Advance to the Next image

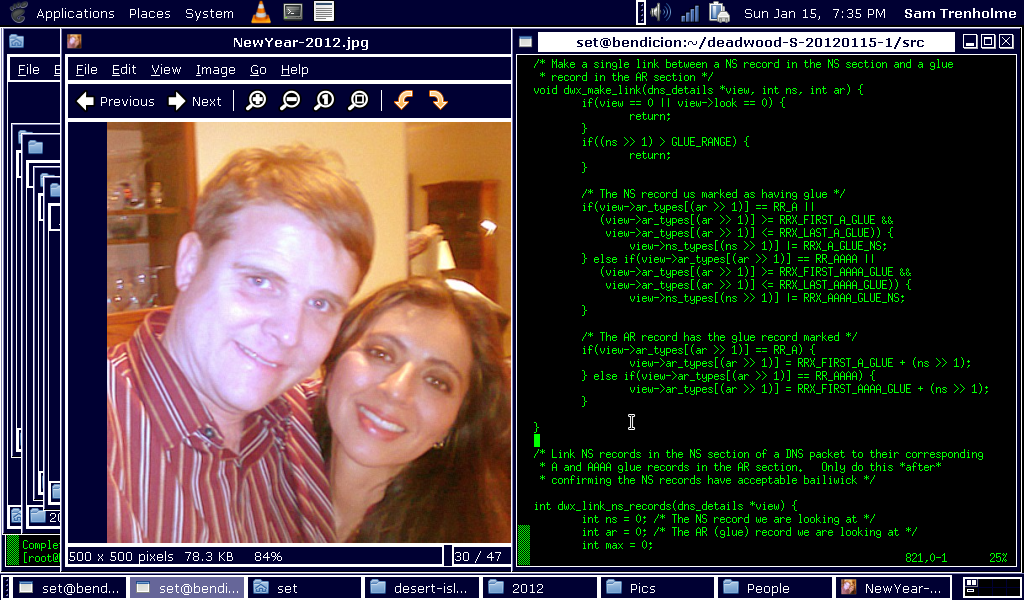195,101
